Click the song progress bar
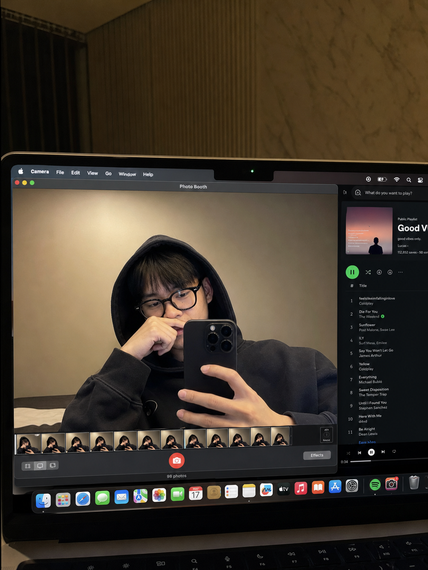This screenshot has height=570, width=428. 389,462
